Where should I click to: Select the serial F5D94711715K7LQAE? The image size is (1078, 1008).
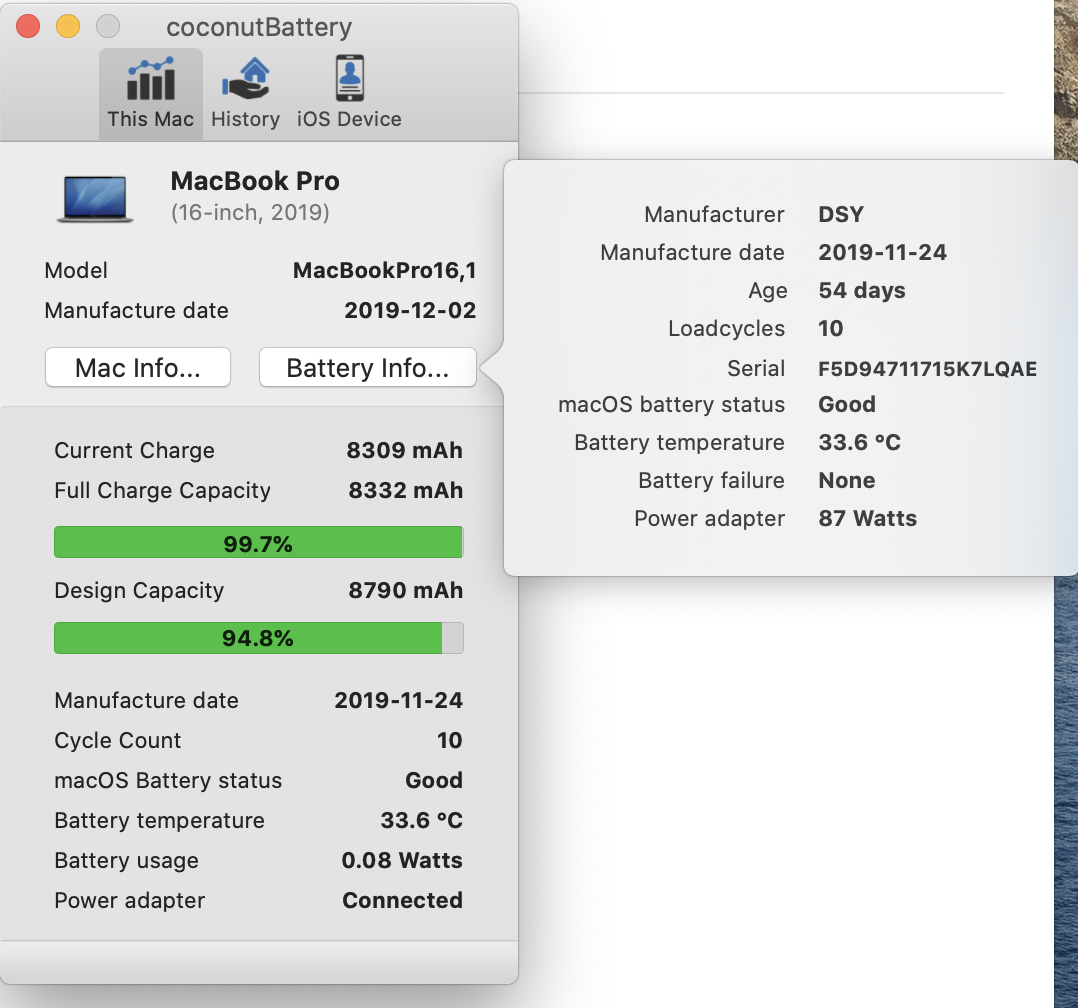click(927, 369)
